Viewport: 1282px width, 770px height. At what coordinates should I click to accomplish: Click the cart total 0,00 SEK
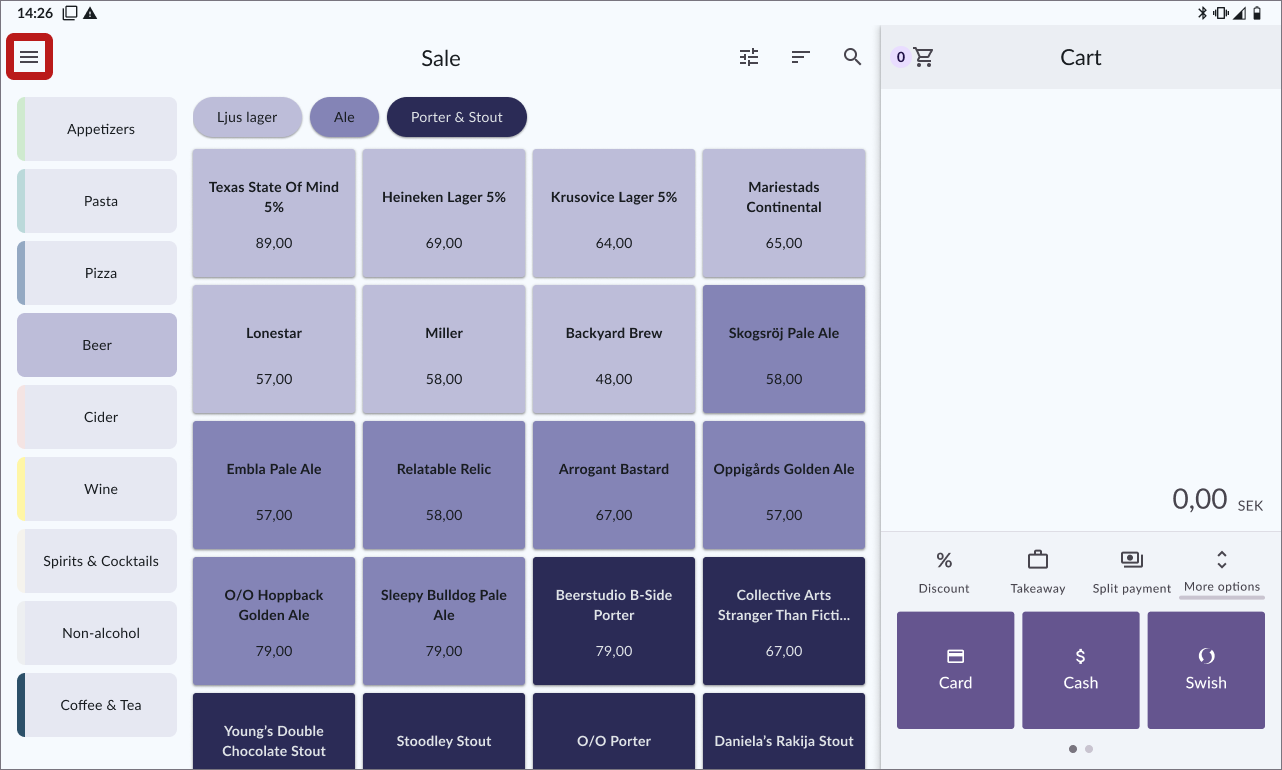pyautogui.click(x=1217, y=499)
